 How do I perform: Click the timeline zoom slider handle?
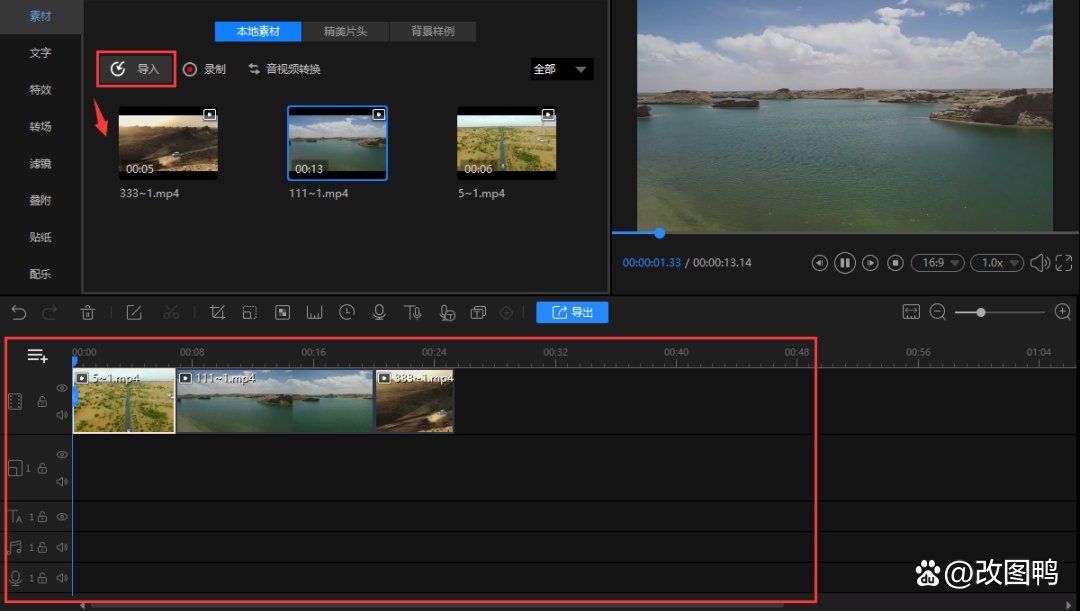(981, 312)
